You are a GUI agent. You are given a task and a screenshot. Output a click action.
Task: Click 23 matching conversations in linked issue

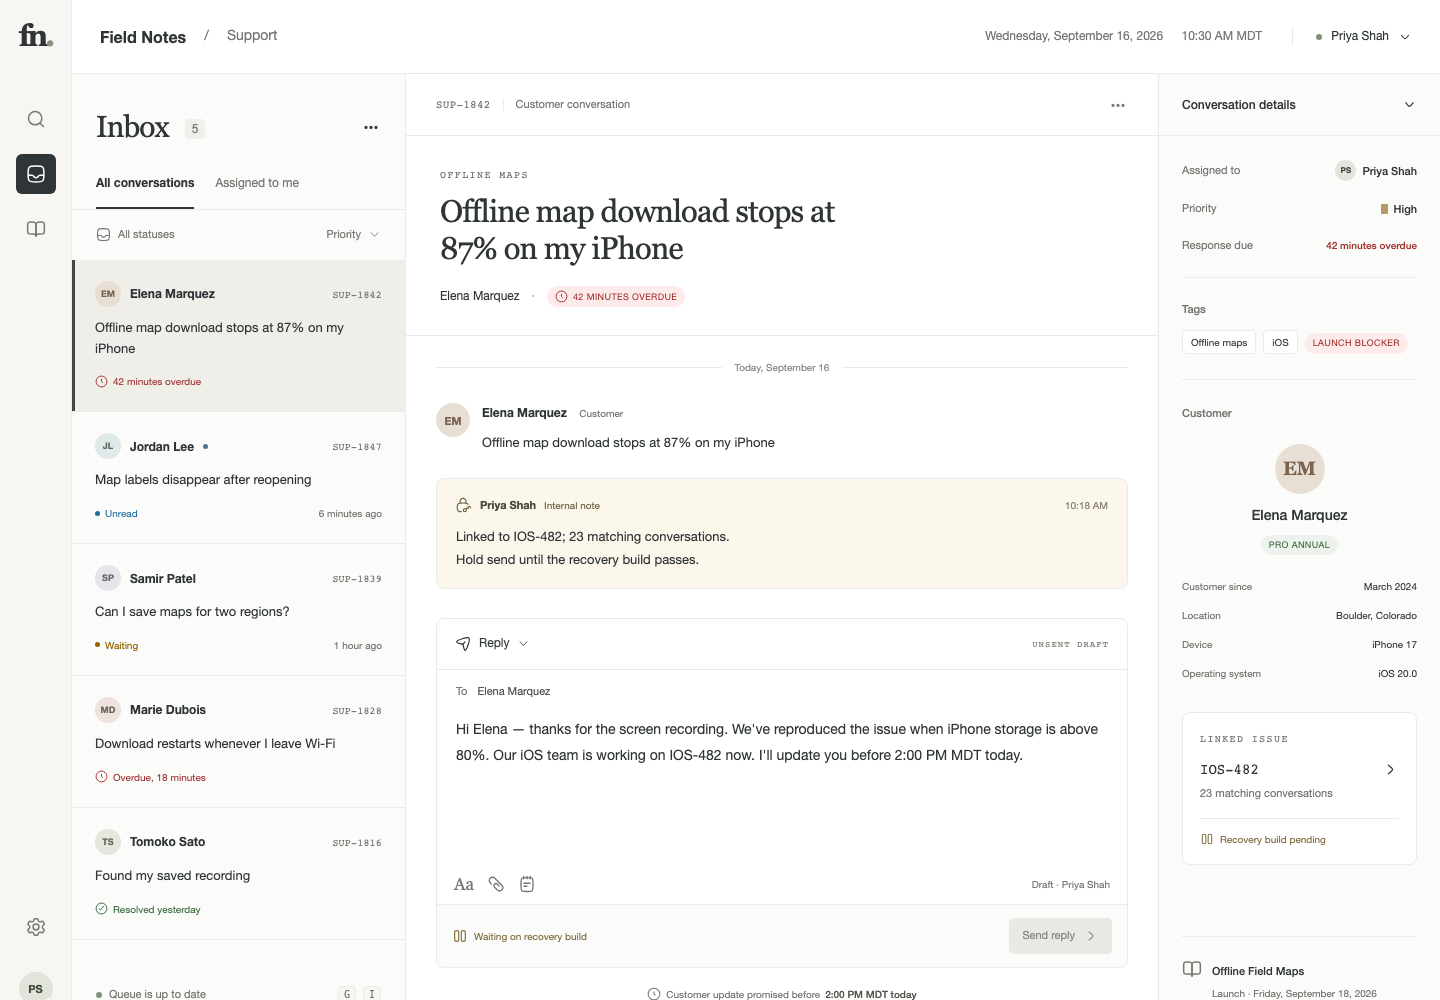click(1266, 793)
